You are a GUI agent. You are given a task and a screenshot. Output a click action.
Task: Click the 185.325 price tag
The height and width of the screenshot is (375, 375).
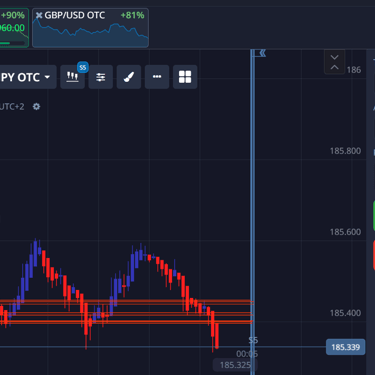(x=235, y=365)
